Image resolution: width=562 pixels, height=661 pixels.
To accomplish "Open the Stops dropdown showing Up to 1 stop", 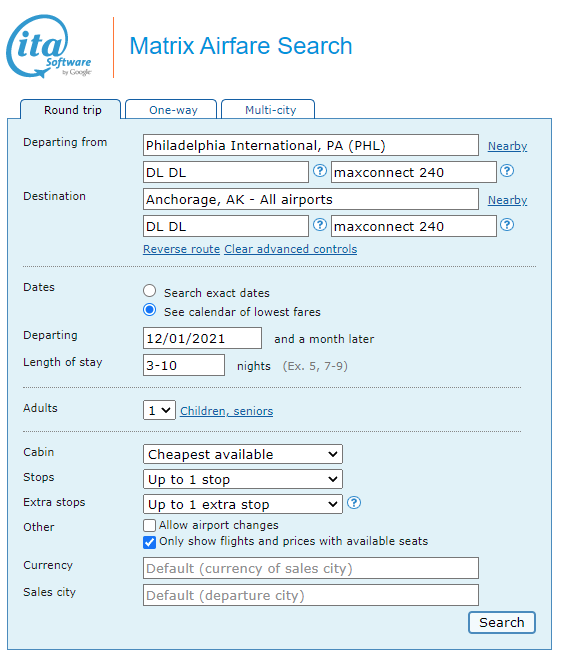I will (x=243, y=479).
